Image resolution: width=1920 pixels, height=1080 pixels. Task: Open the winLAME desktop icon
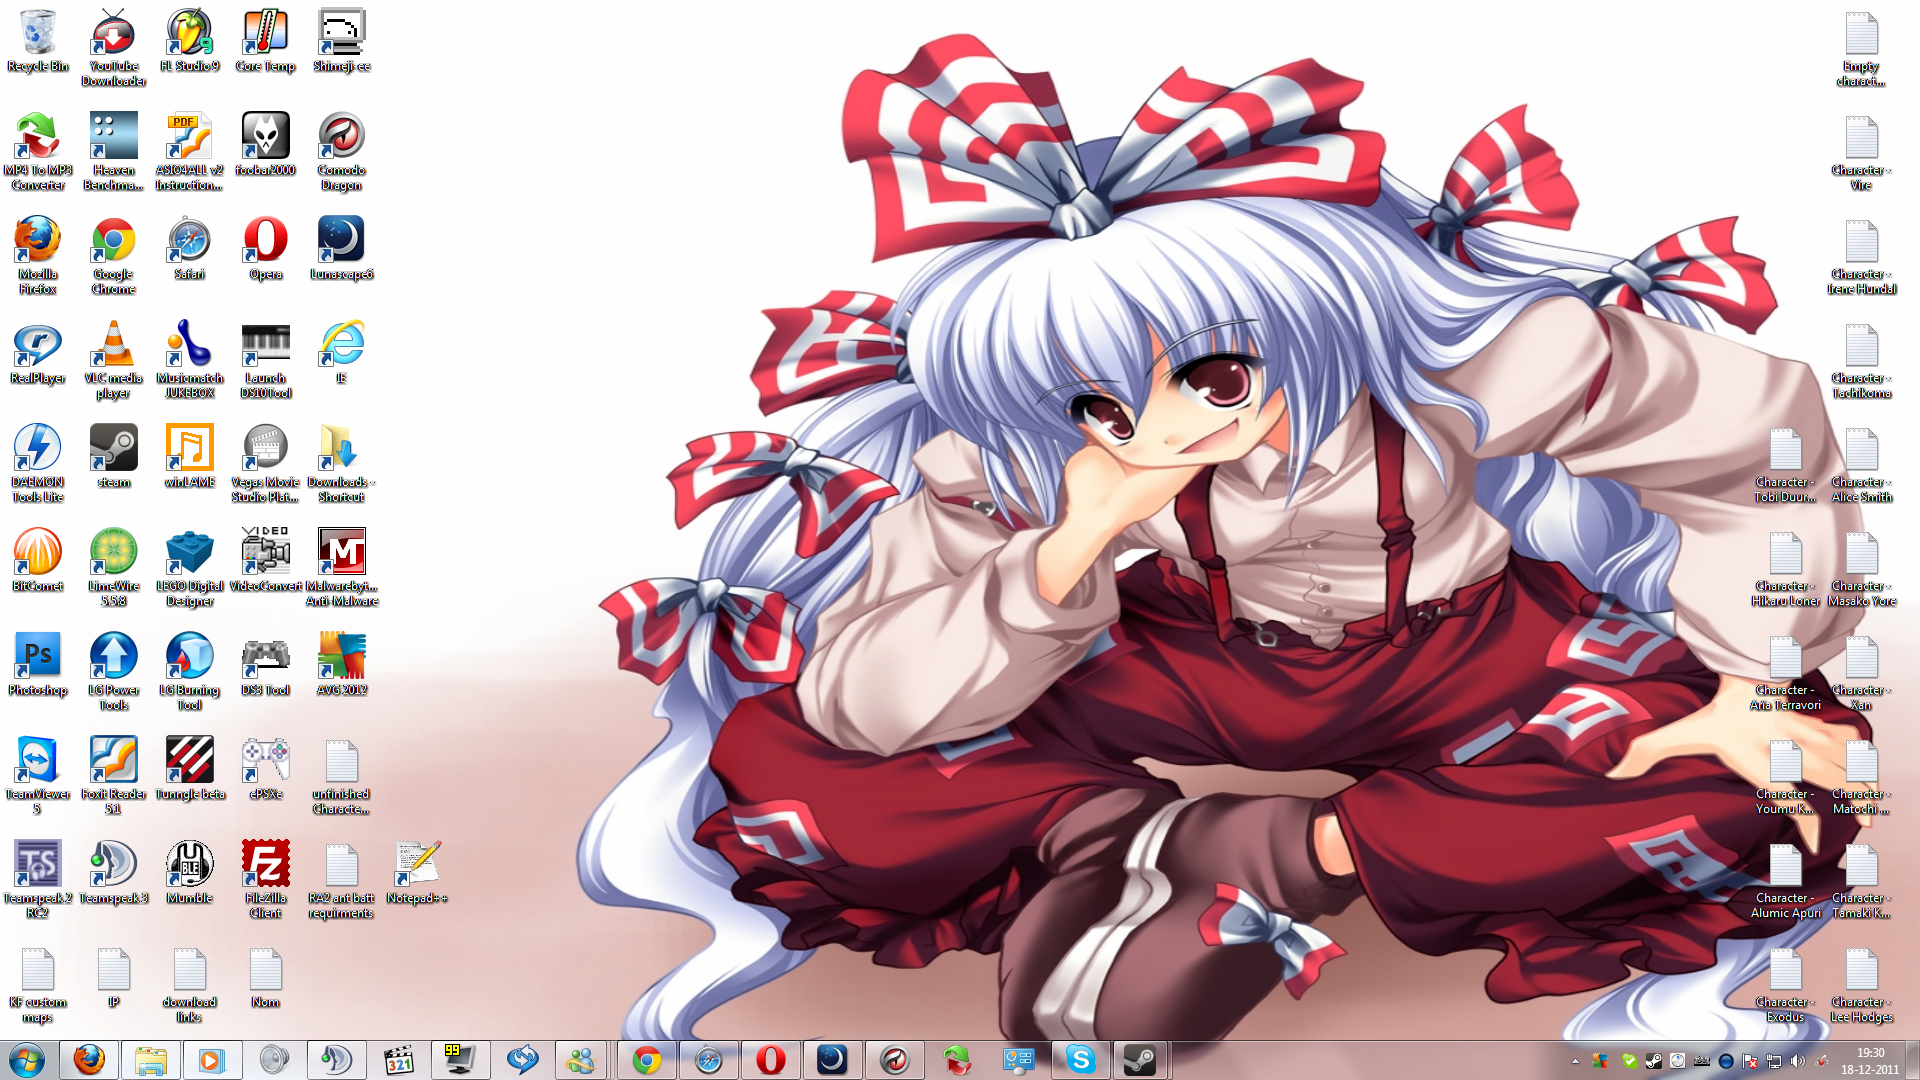tap(190, 457)
